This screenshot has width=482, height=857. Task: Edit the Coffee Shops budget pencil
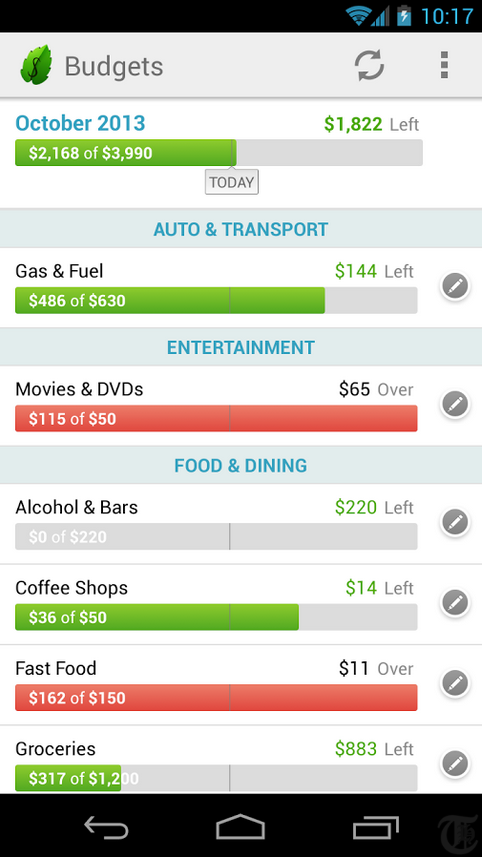(x=455, y=603)
